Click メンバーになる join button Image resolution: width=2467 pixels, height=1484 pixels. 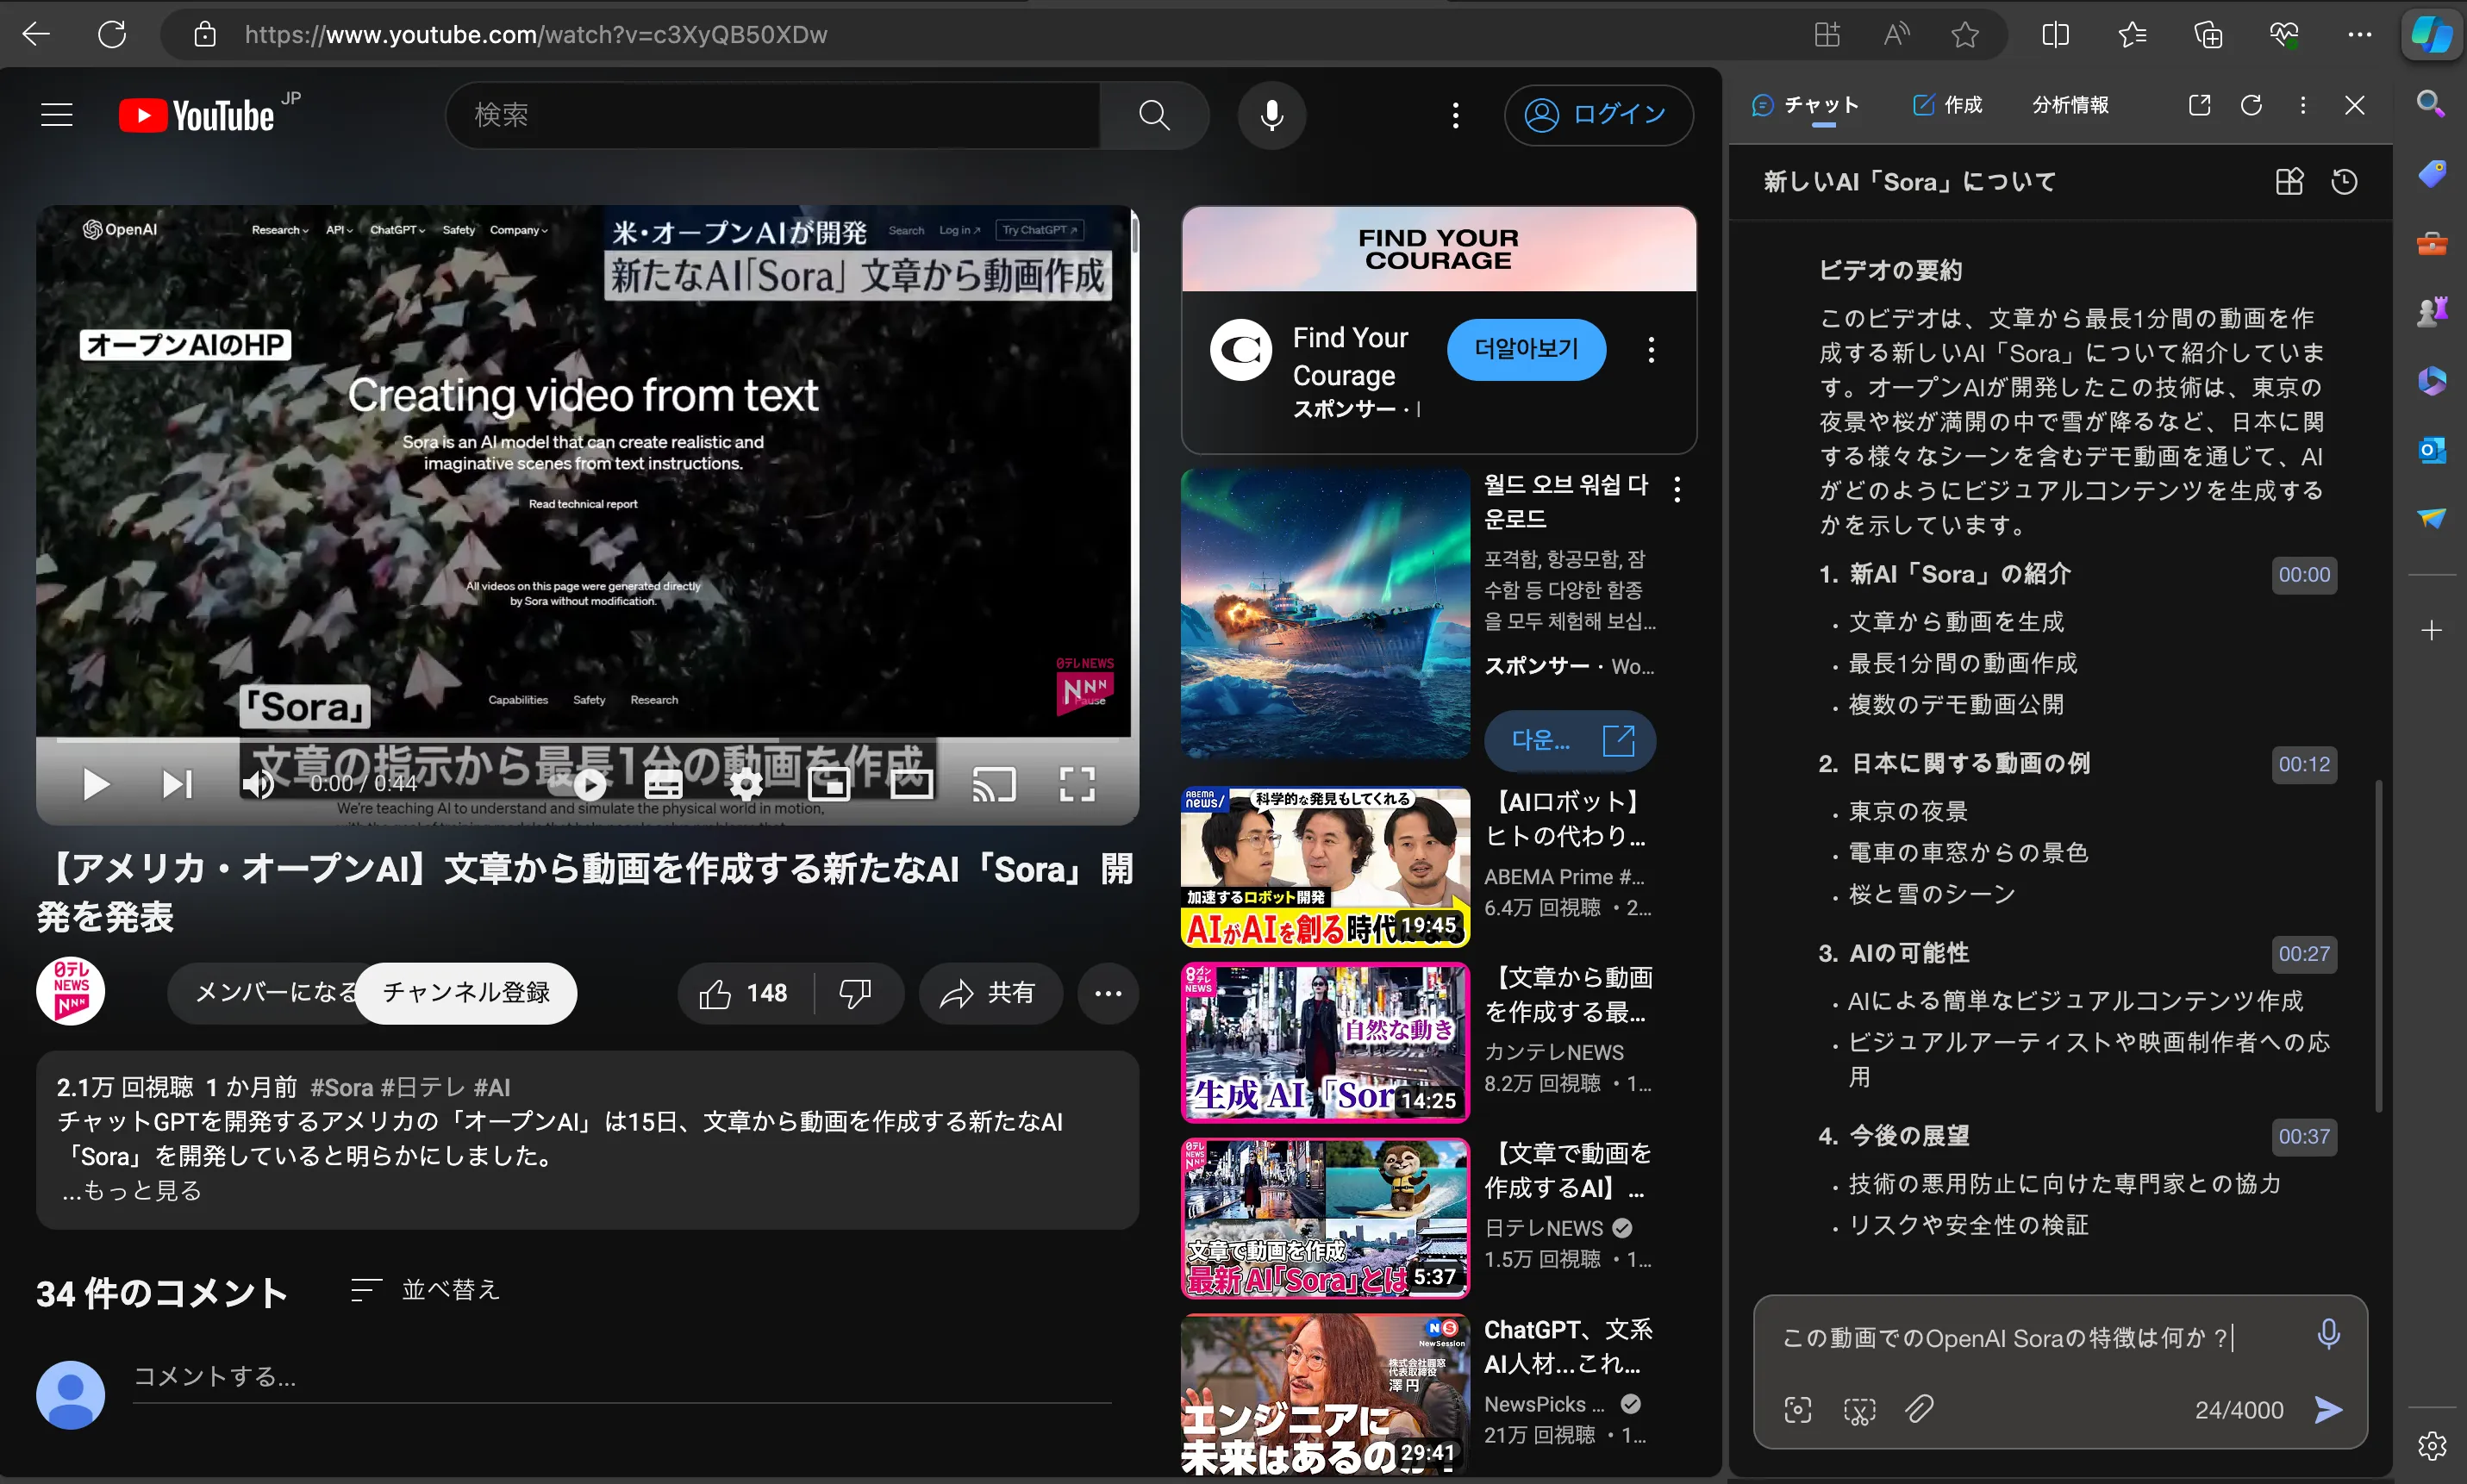(262, 992)
